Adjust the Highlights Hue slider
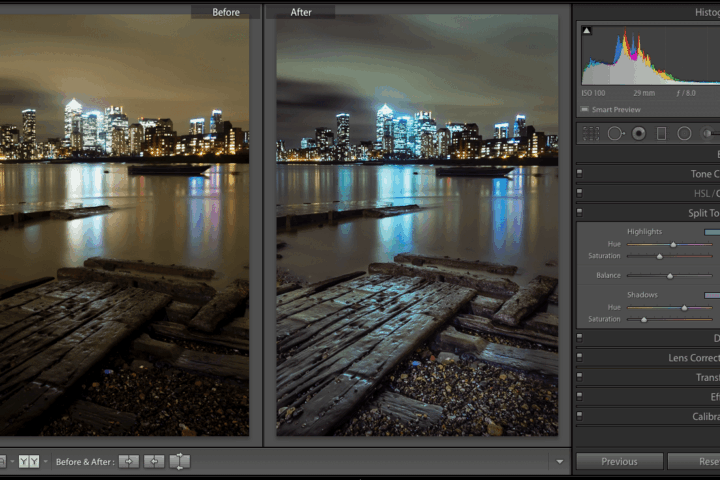720x480 pixels. 673,244
